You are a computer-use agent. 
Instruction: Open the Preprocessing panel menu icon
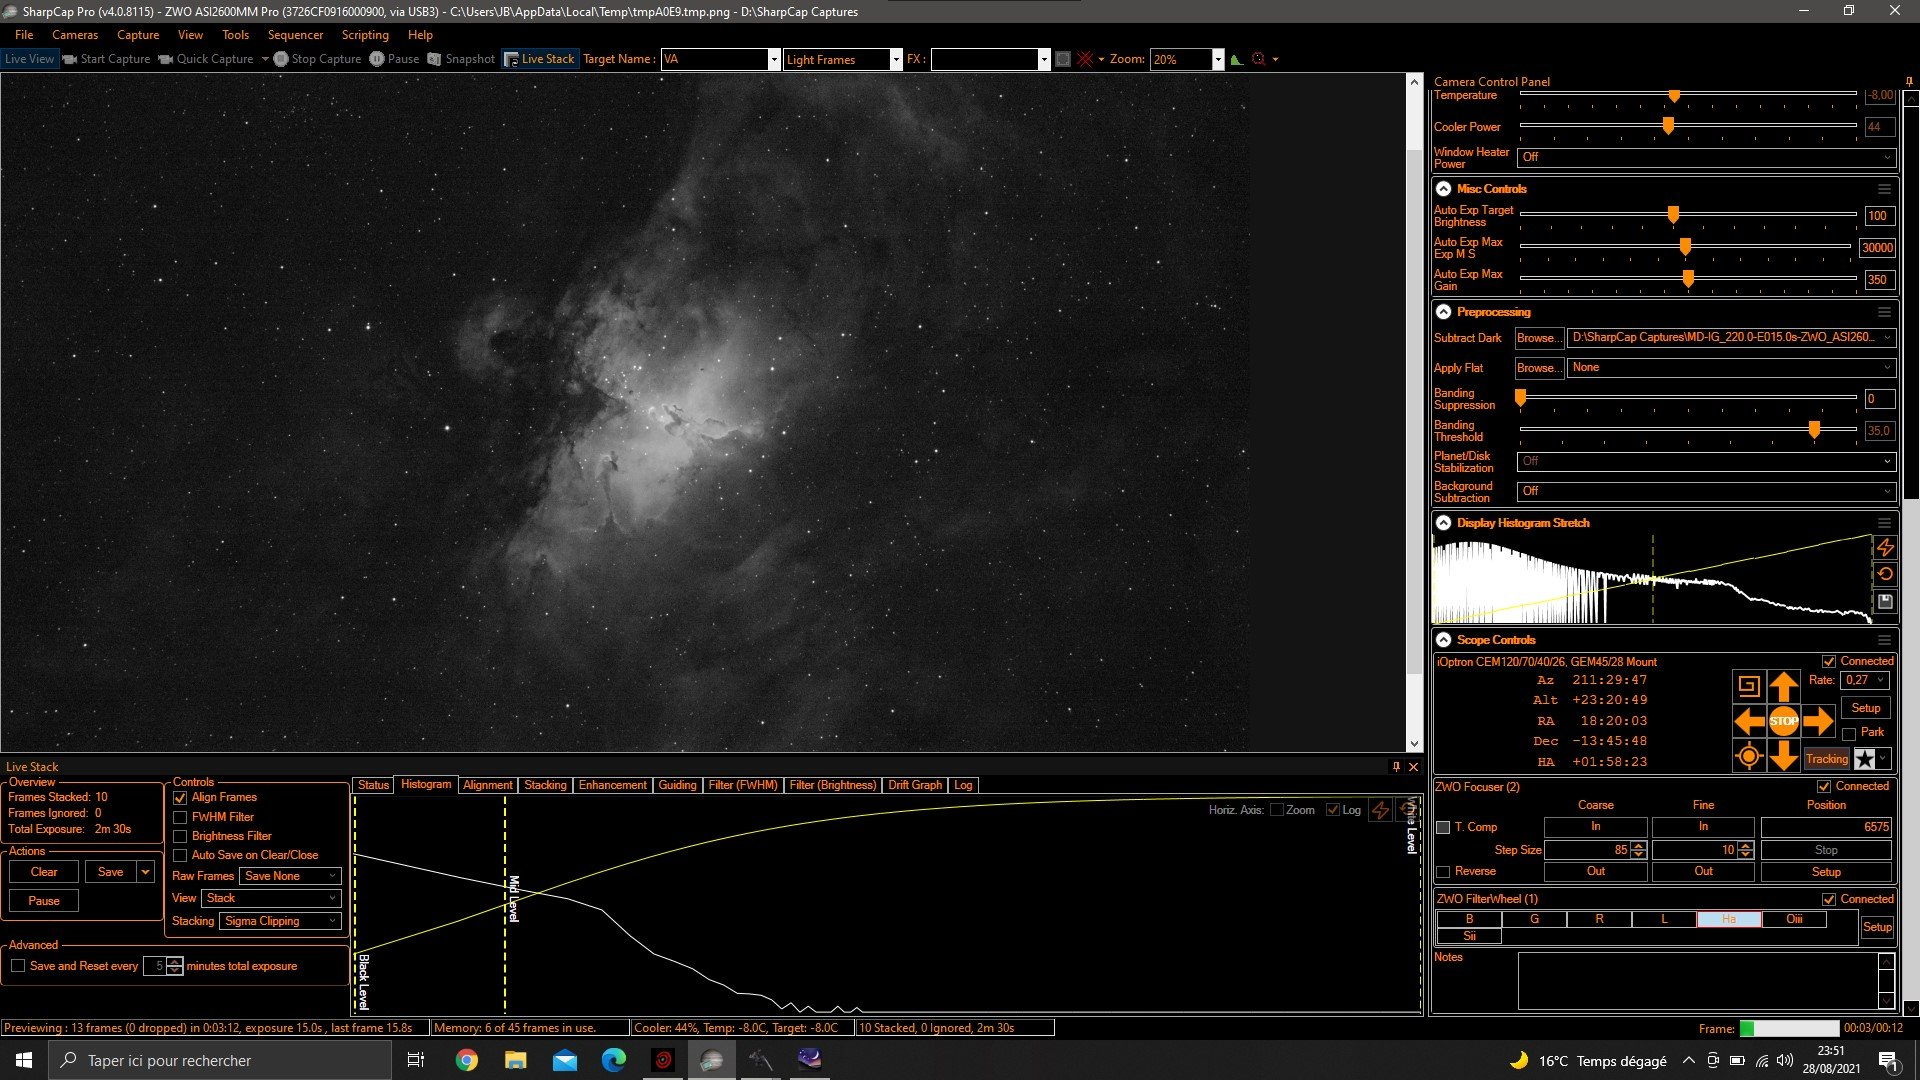1884,312
